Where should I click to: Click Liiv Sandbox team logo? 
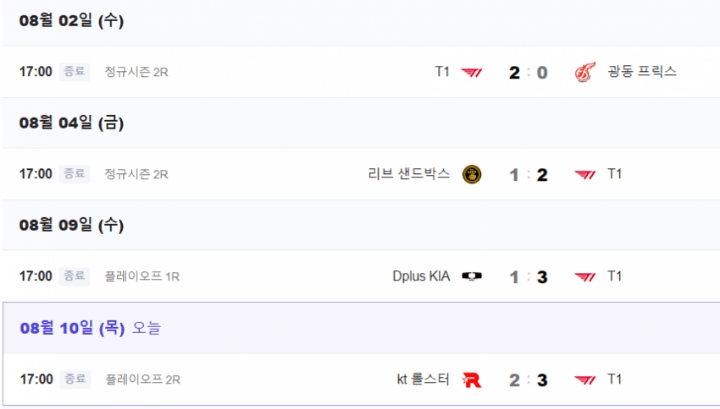tap(472, 174)
